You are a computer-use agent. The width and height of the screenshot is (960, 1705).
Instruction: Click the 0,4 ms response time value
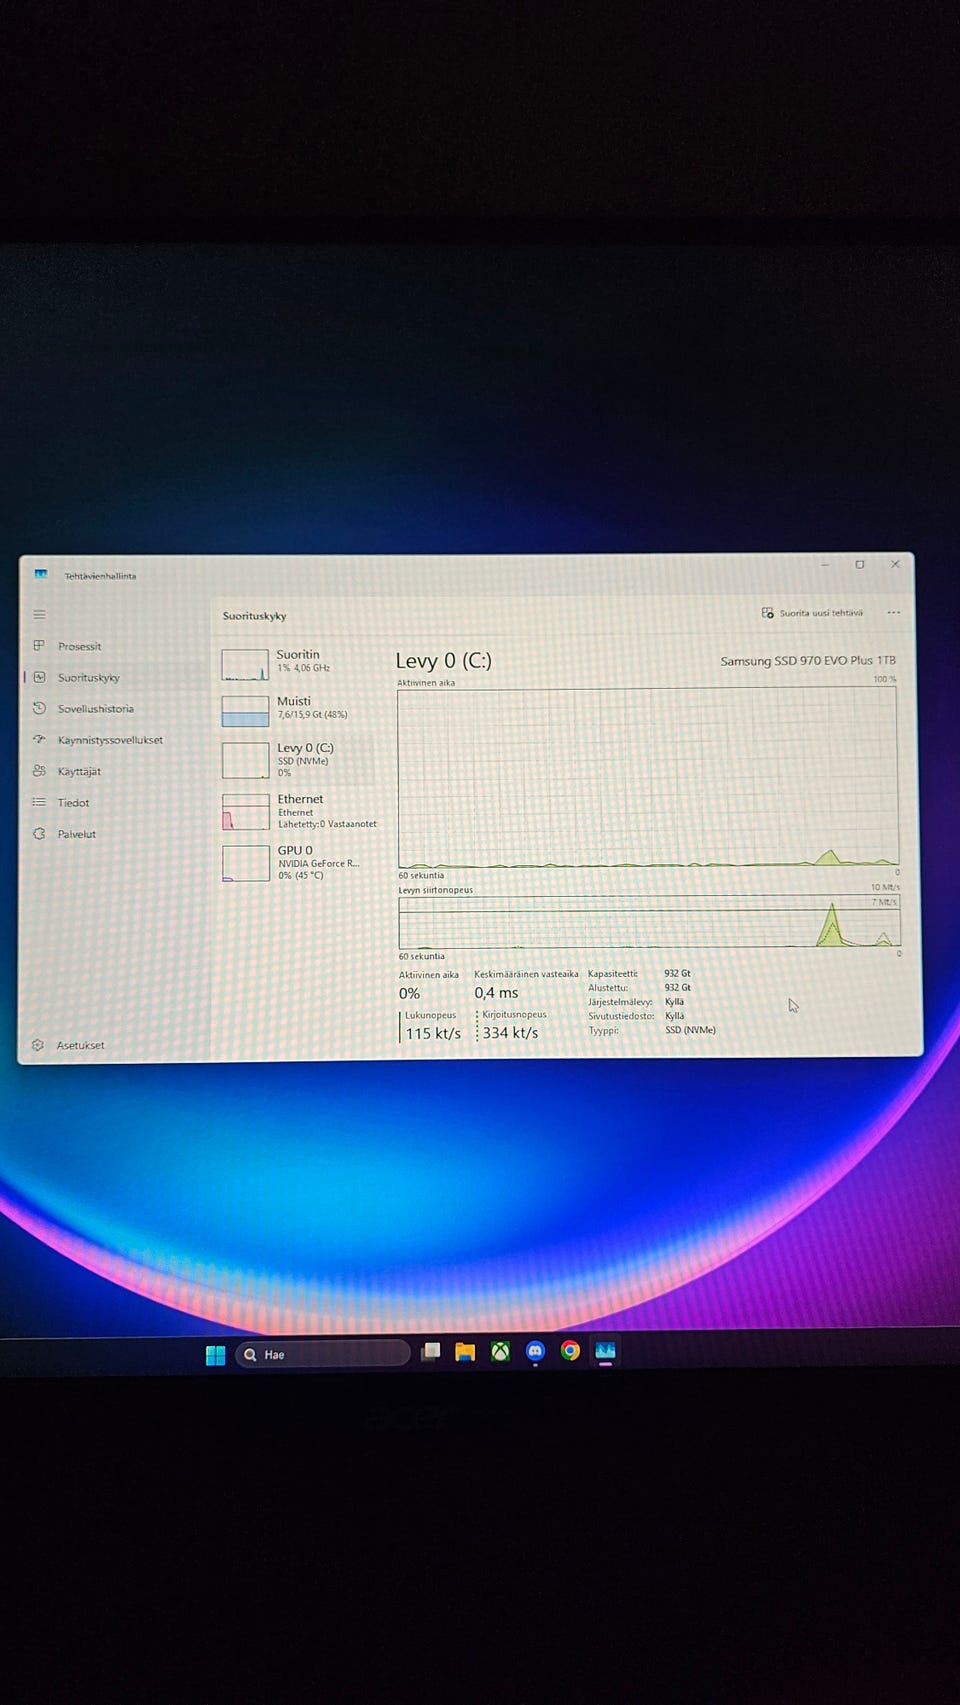[496, 993]
